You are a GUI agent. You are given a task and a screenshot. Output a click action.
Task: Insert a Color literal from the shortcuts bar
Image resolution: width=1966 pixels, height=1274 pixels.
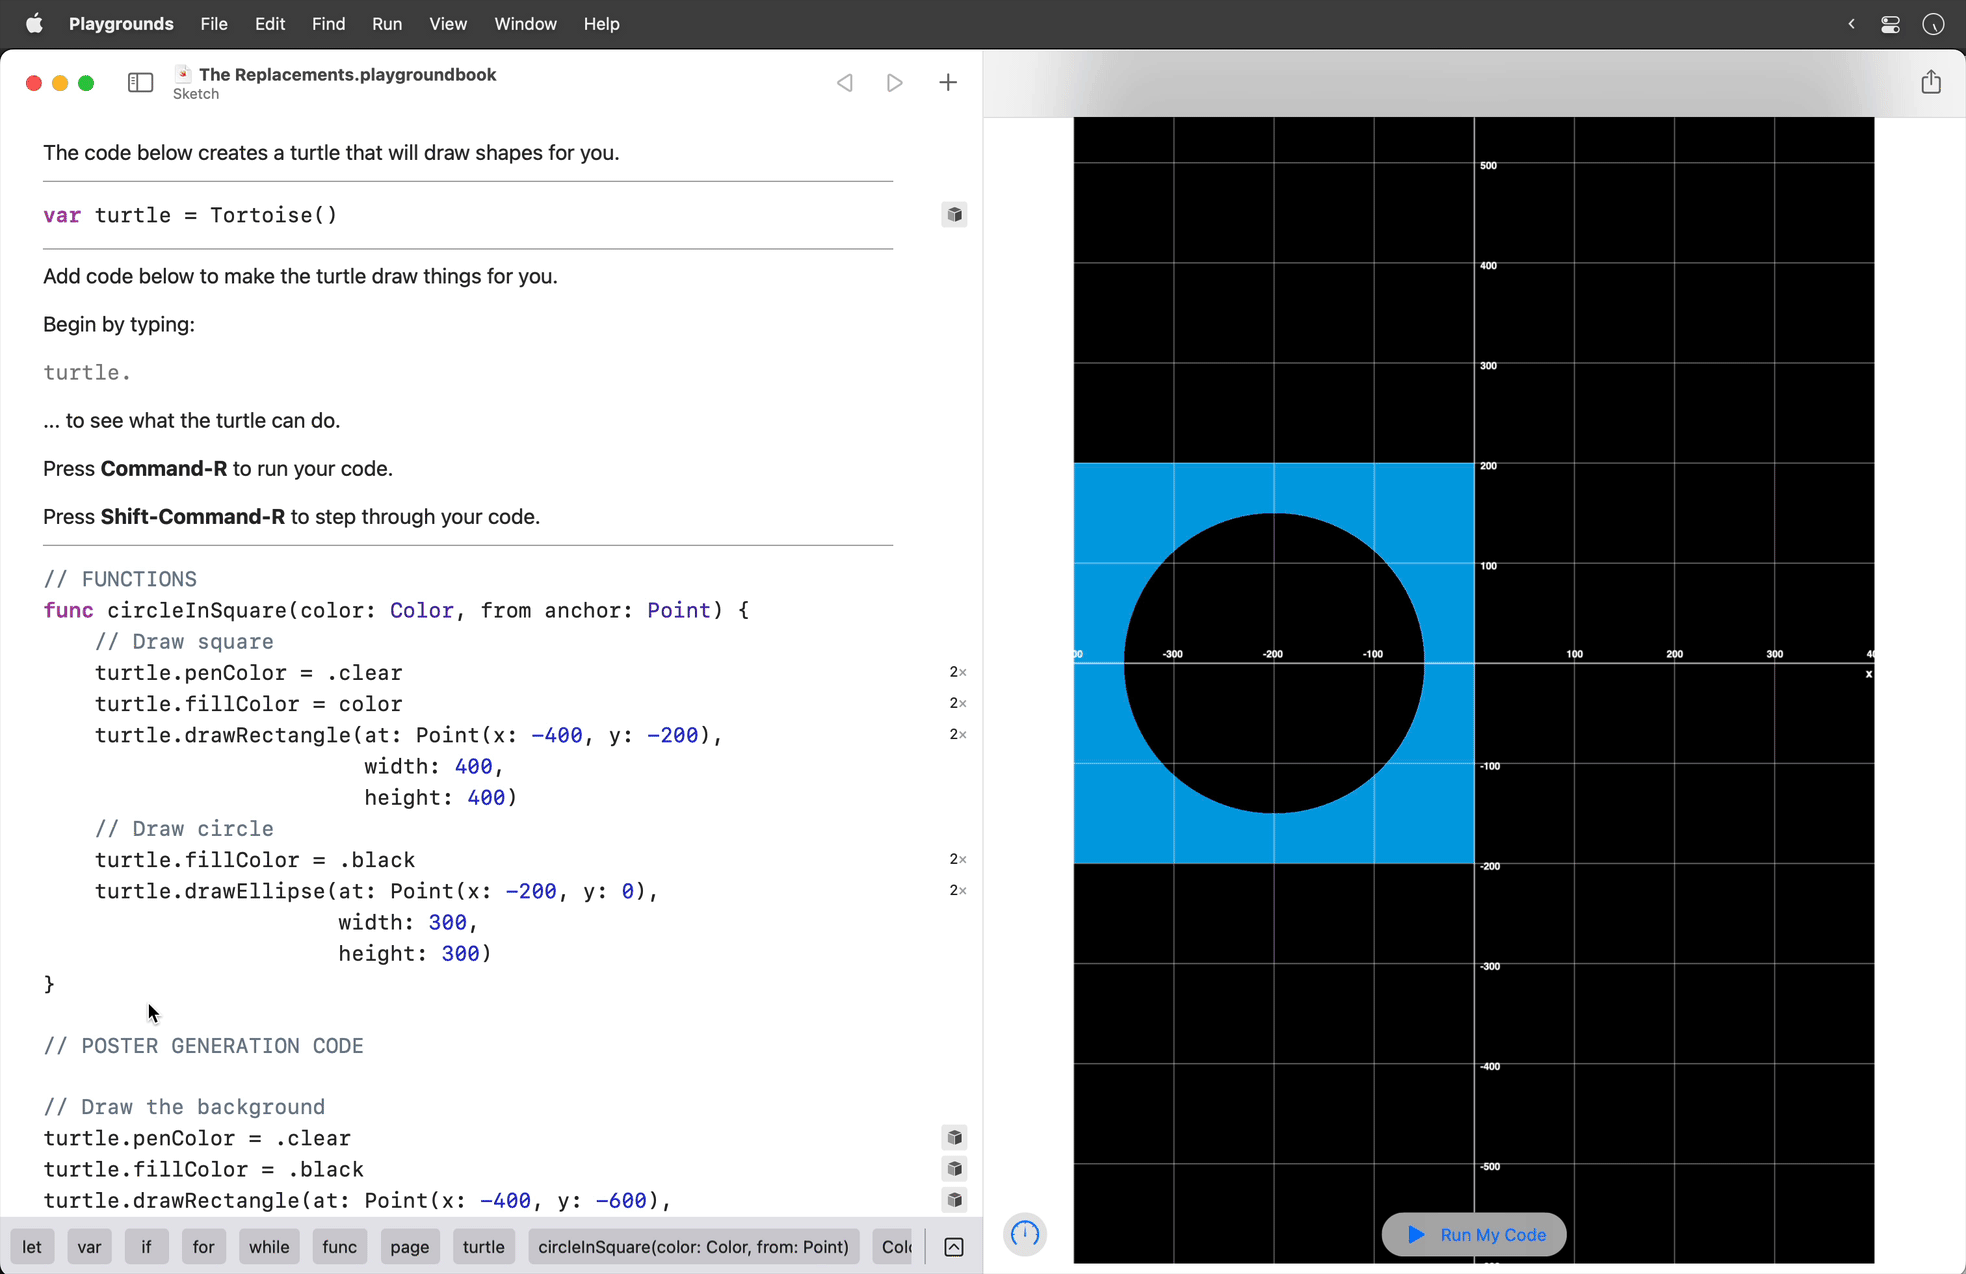pyautogui.click(x=895, y=1246)
